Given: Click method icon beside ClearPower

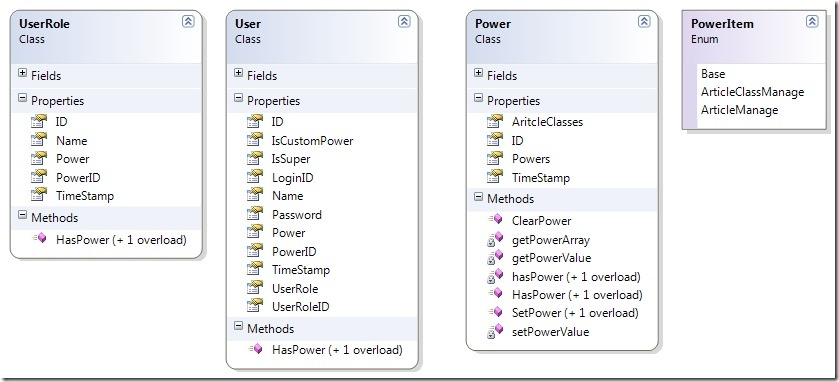Looking at the screenshot, I should click(x=495, y=220).
